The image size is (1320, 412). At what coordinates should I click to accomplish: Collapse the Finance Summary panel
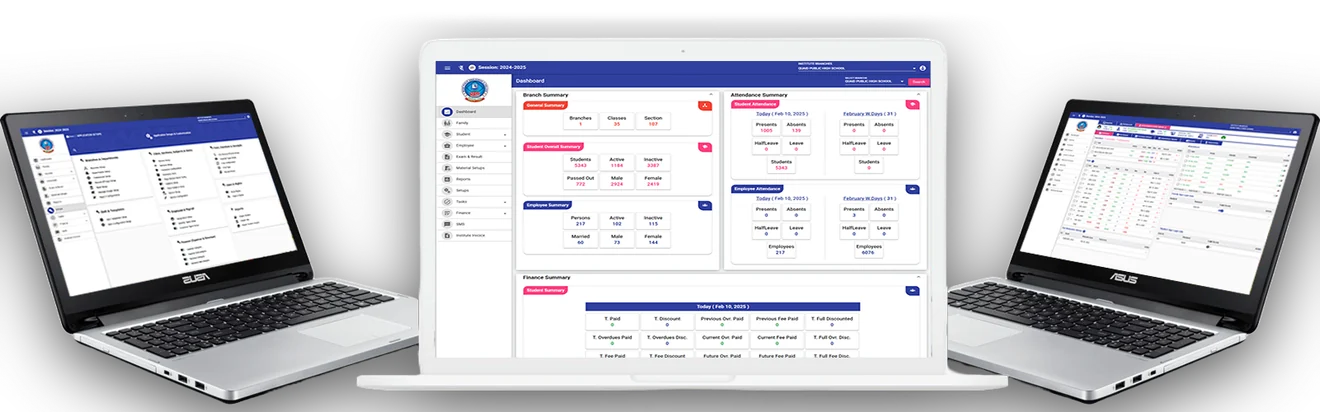918,277
